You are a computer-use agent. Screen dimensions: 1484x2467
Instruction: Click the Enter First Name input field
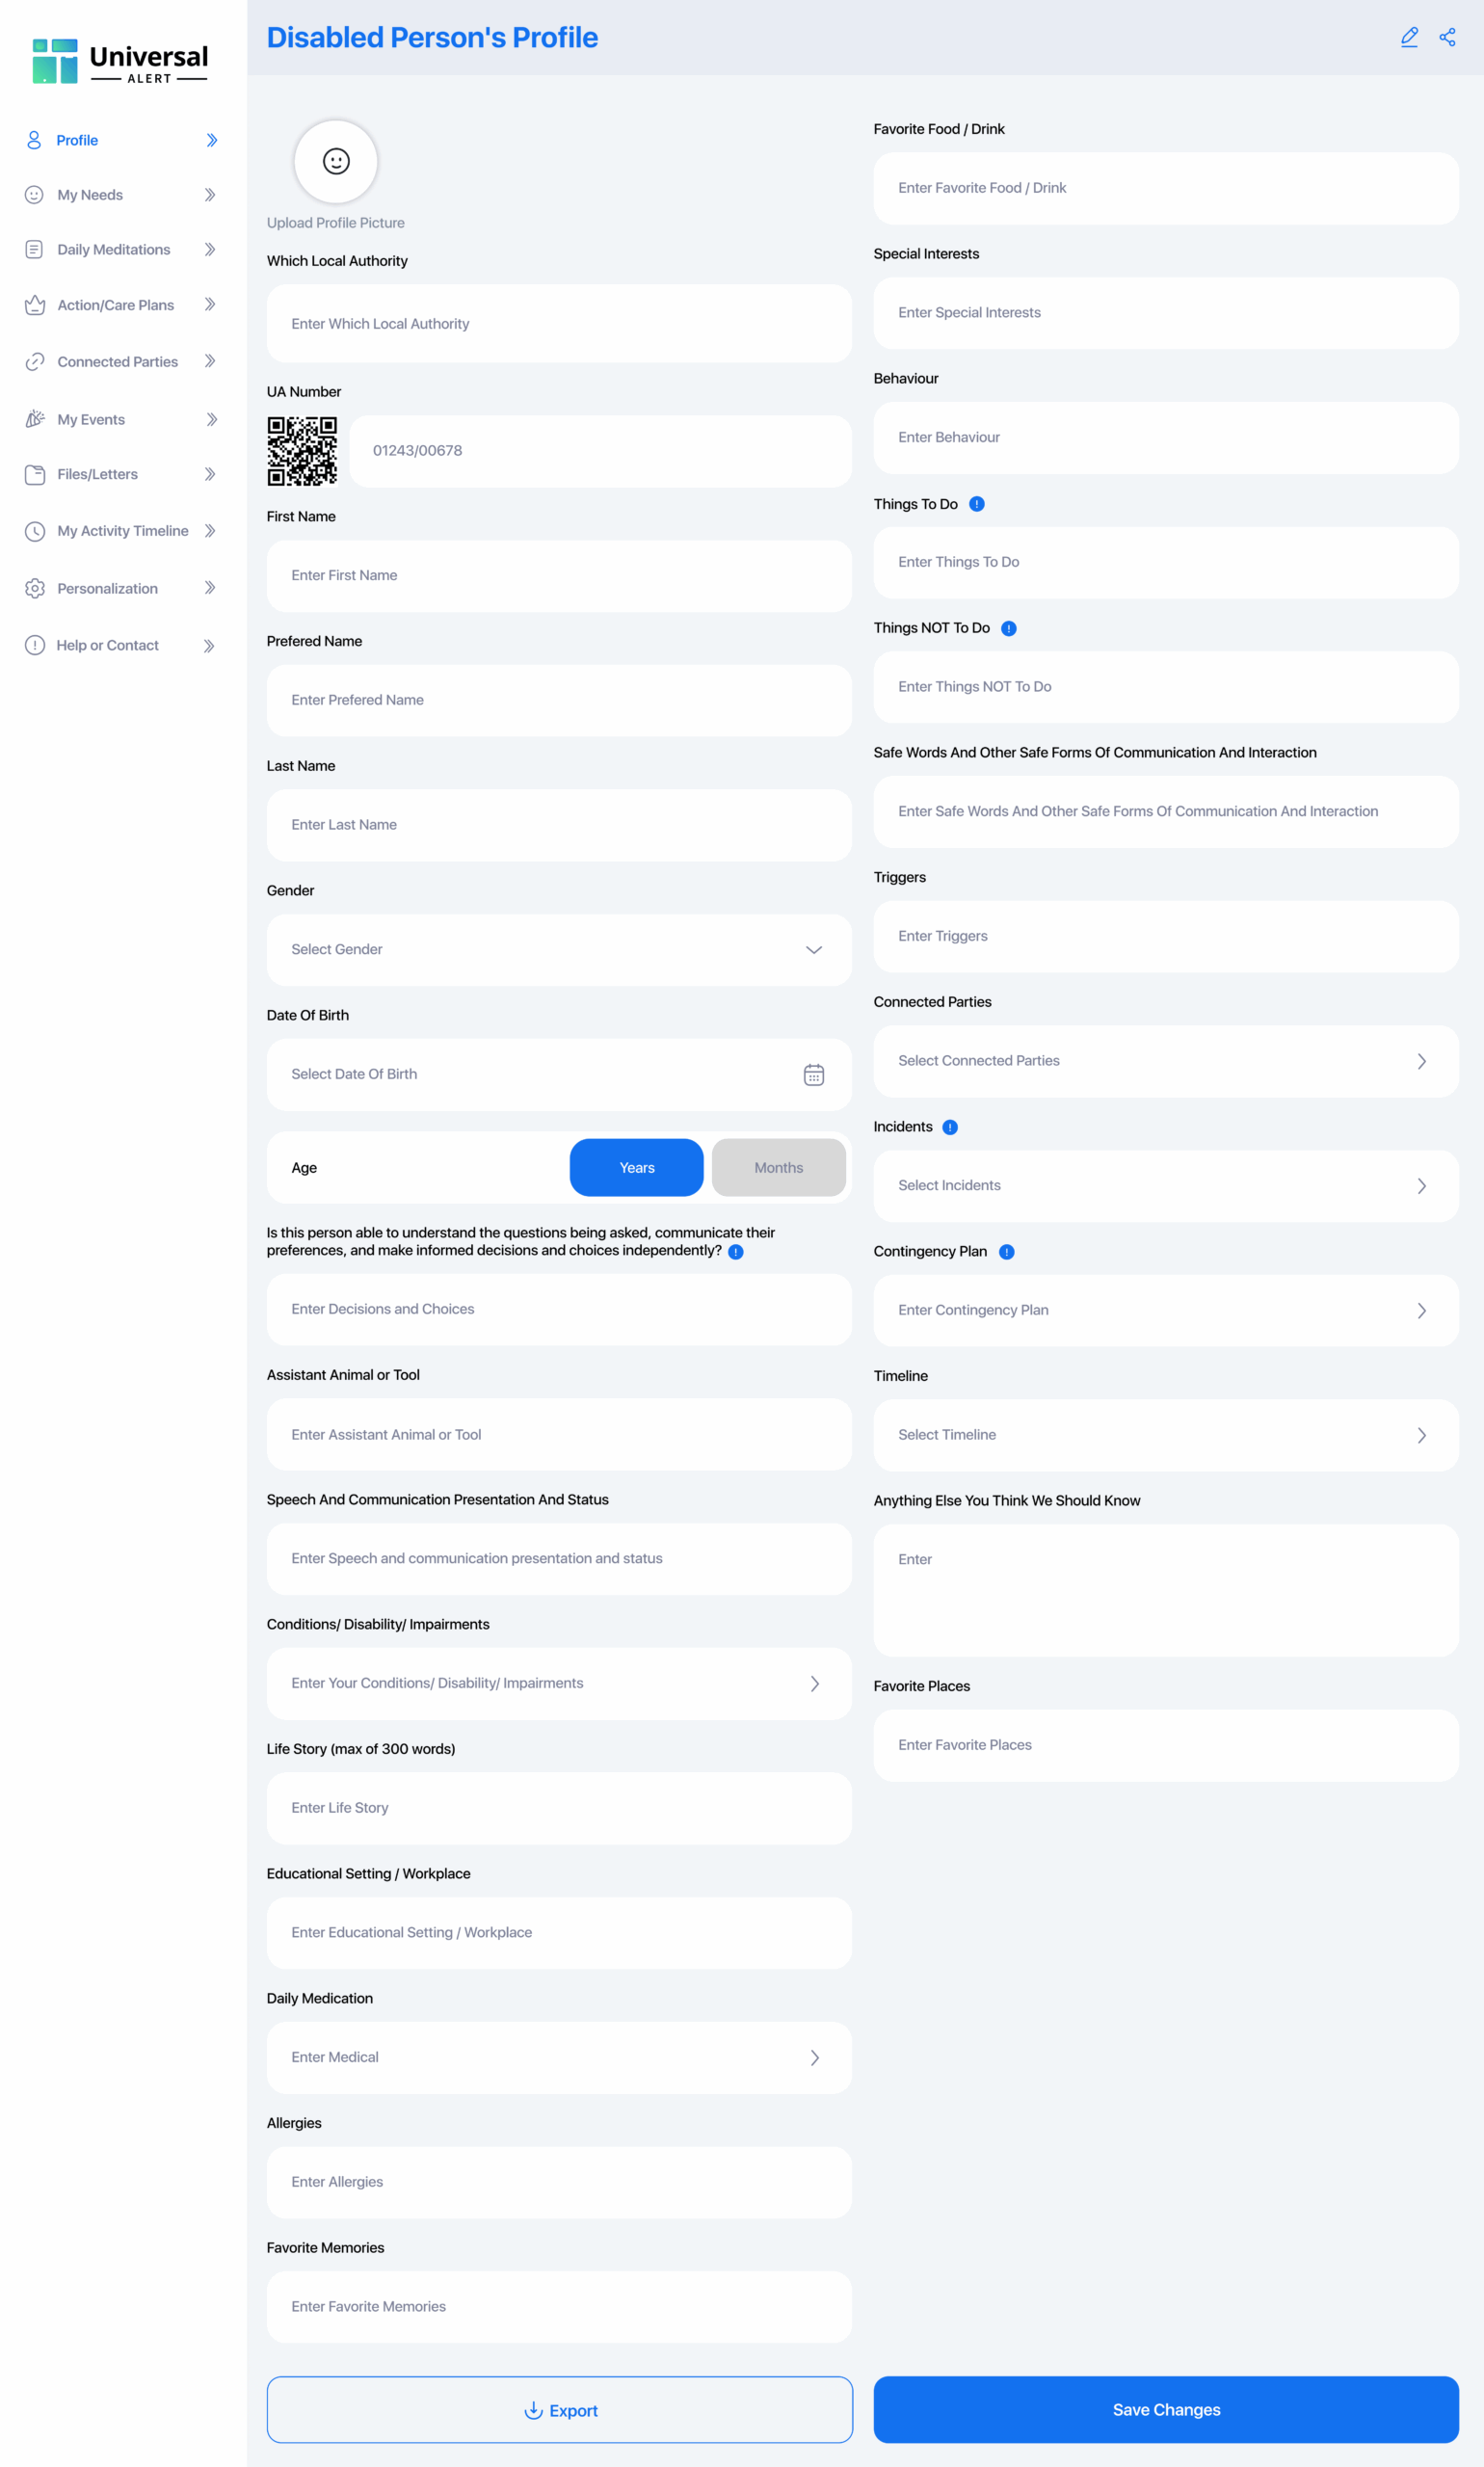[559, 576]
